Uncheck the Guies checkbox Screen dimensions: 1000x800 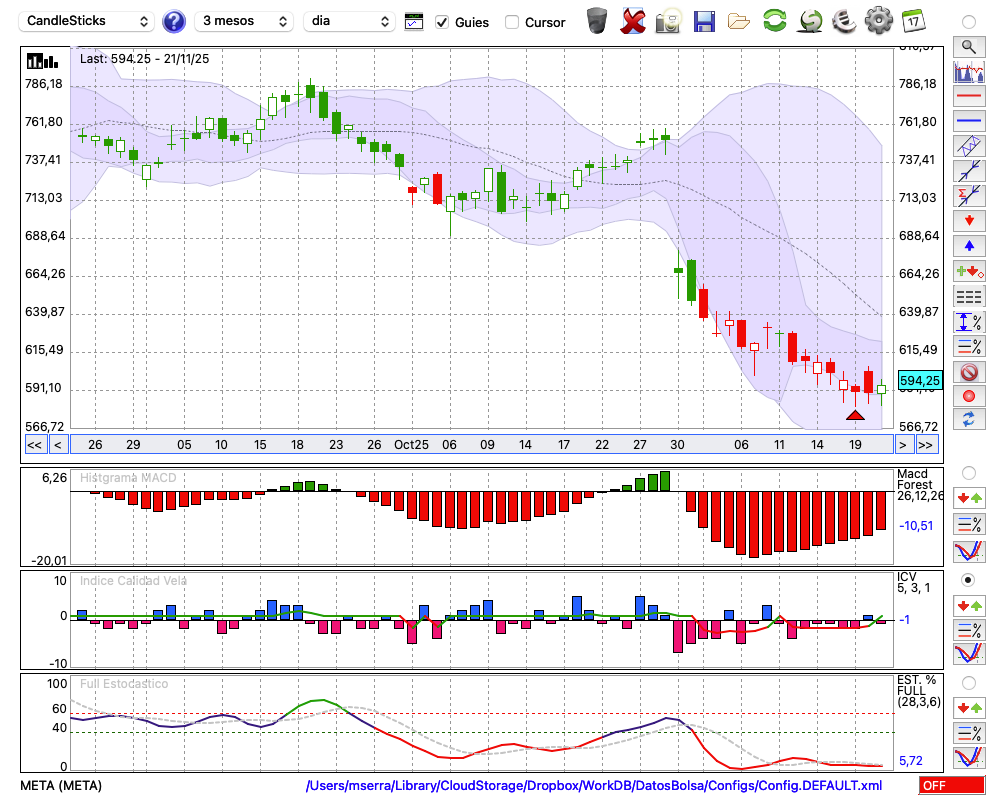tap(442, 22)
